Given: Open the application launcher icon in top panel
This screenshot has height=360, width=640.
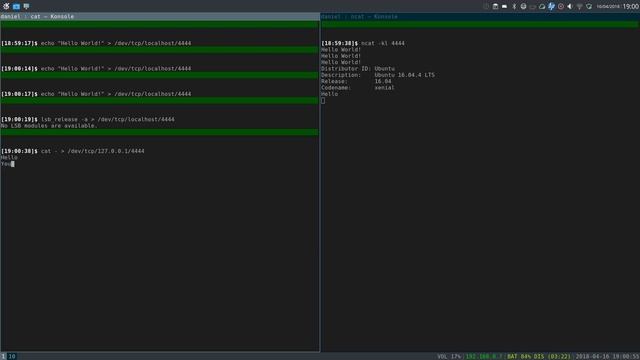Looking at the screenshot, I should [6, 6].
